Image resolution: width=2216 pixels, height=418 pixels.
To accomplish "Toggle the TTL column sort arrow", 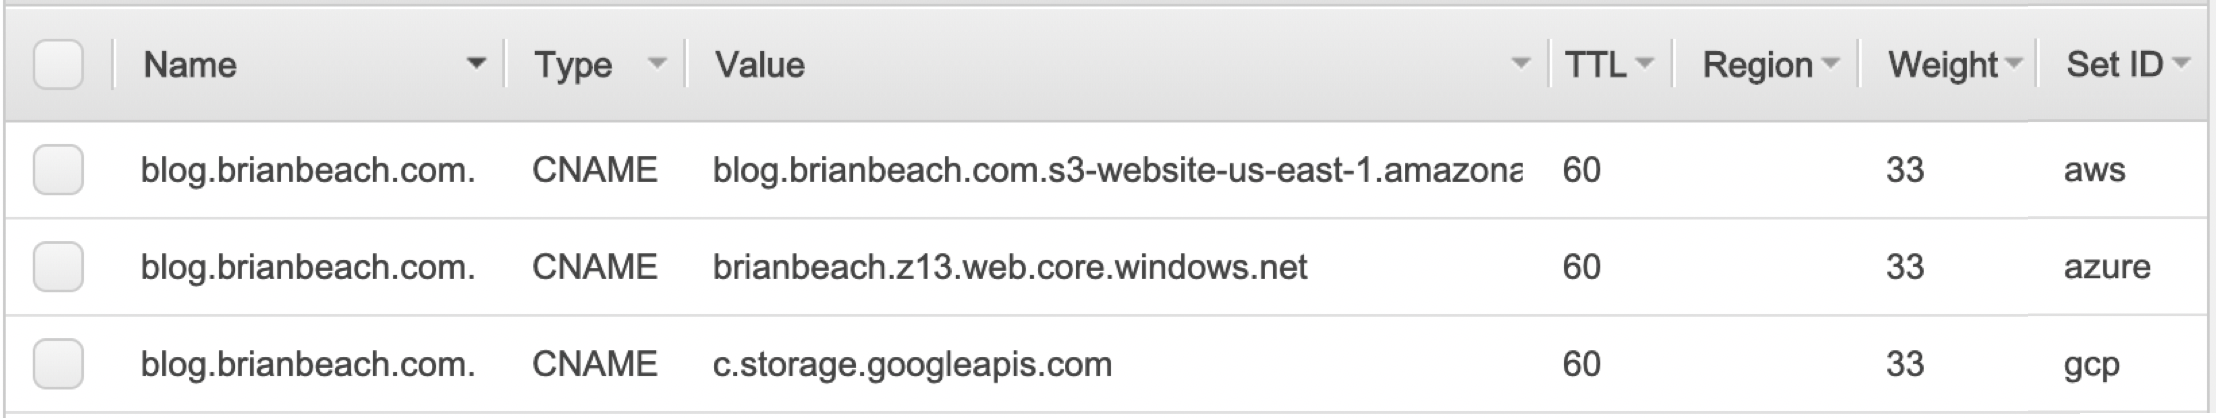I will [x=1644, y=65].
